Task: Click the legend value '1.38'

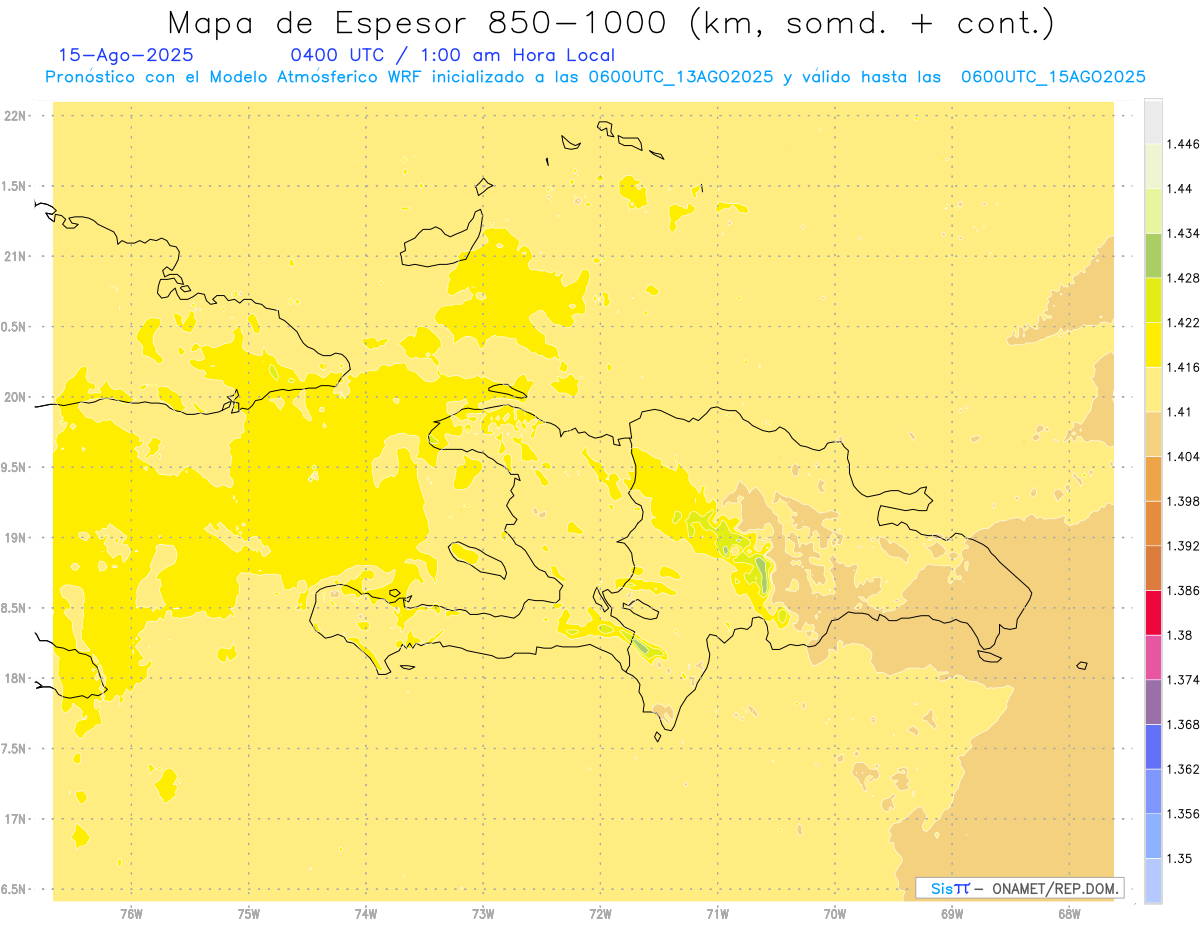Action: click(1177, 635)
